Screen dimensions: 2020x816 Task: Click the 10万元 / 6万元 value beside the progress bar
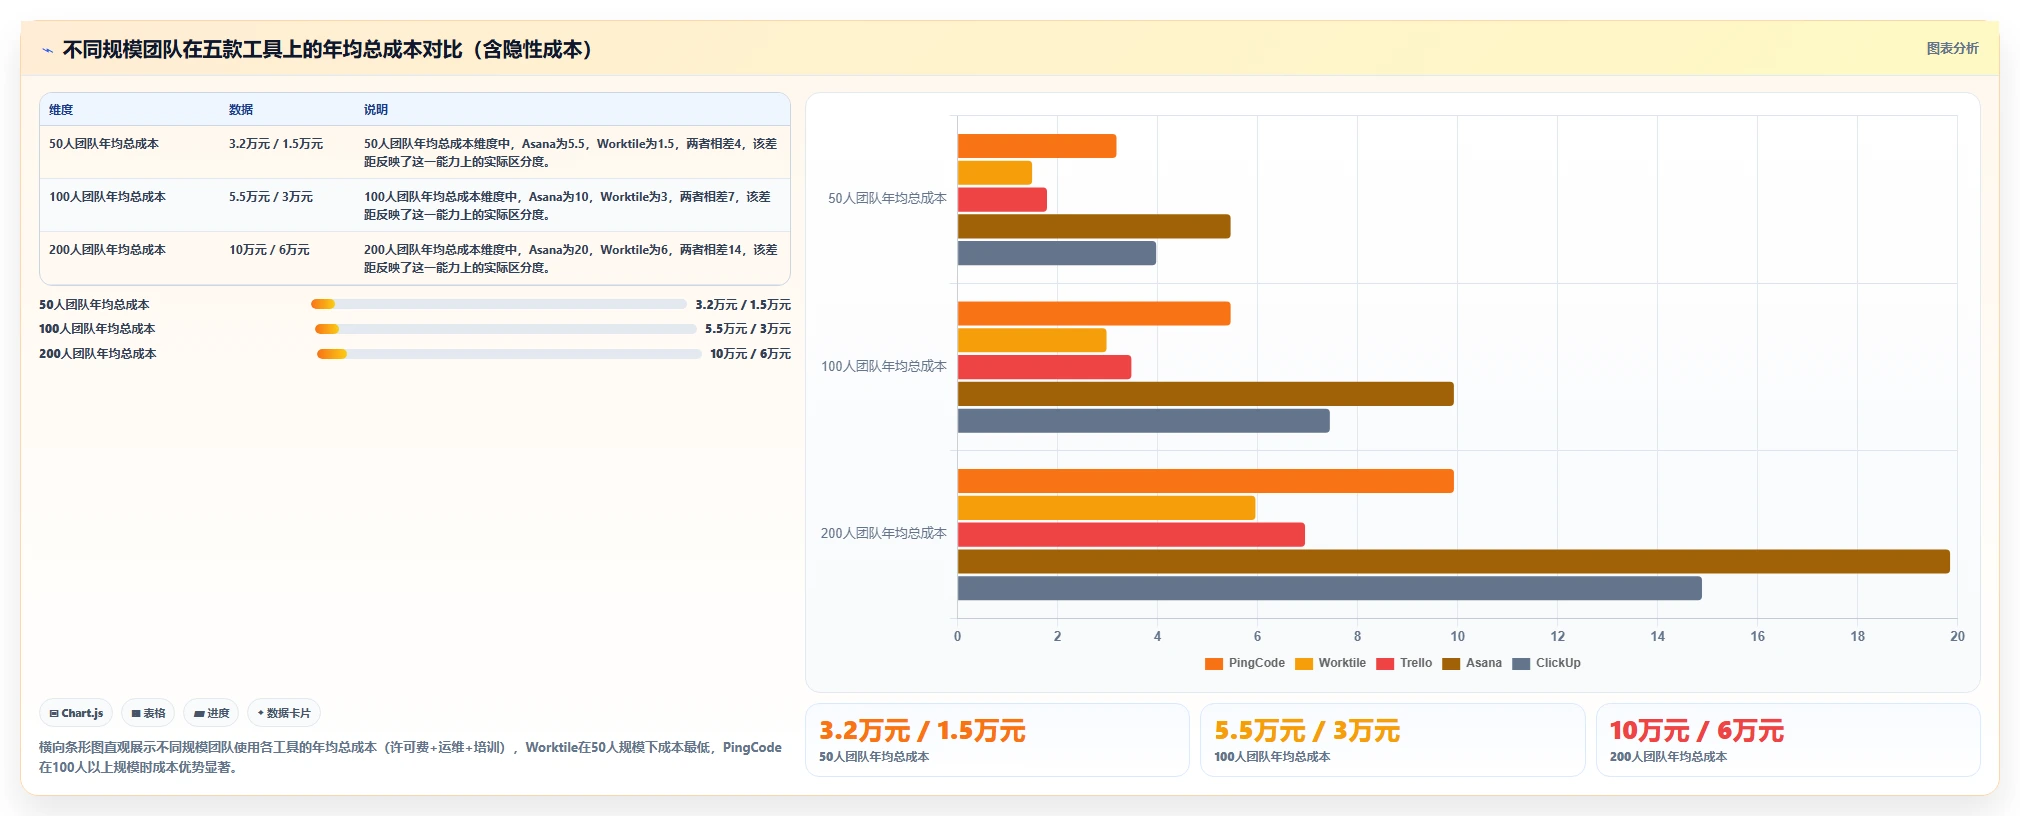click(x=750, y=354)
